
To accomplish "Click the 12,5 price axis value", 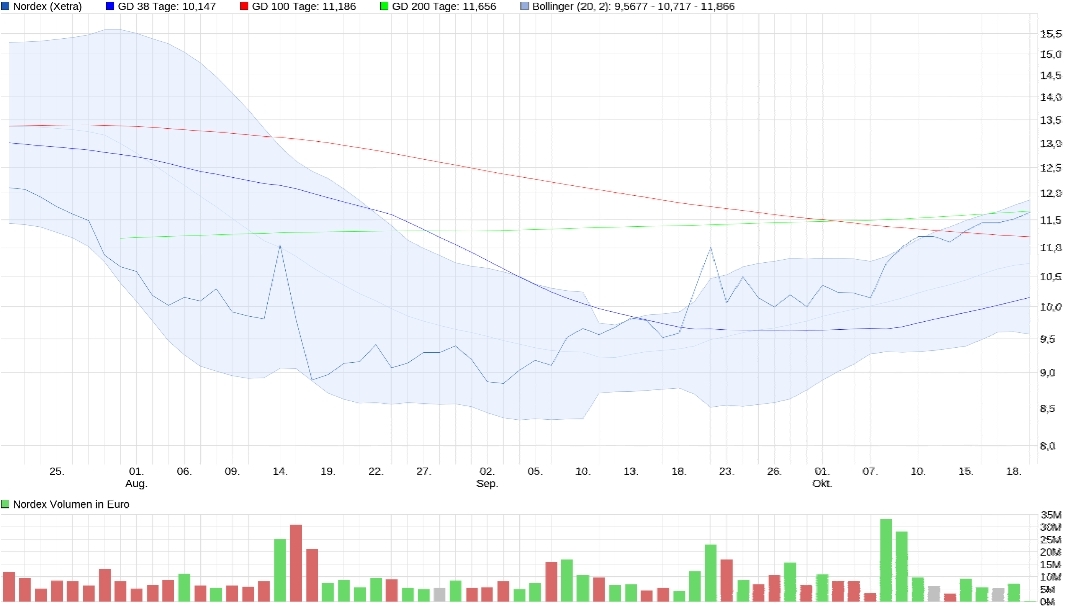I will [x=1050, y=167].
